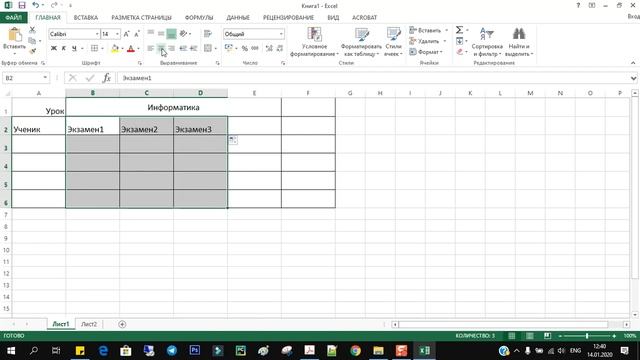Expand the Name Box dropdown arrow
The width and height of the screenshot is (640, 360).
click(x=45, y=78)
